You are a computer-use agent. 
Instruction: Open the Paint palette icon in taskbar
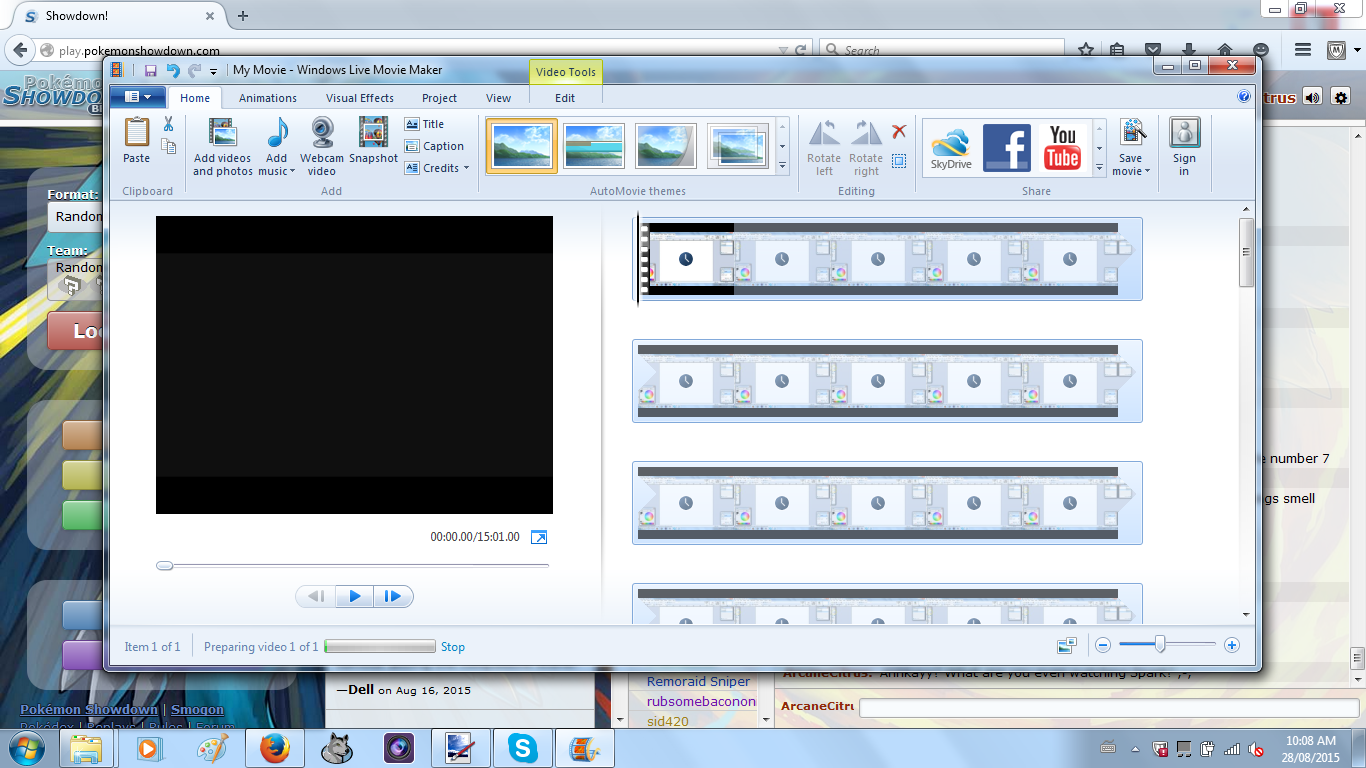(212, 748)
